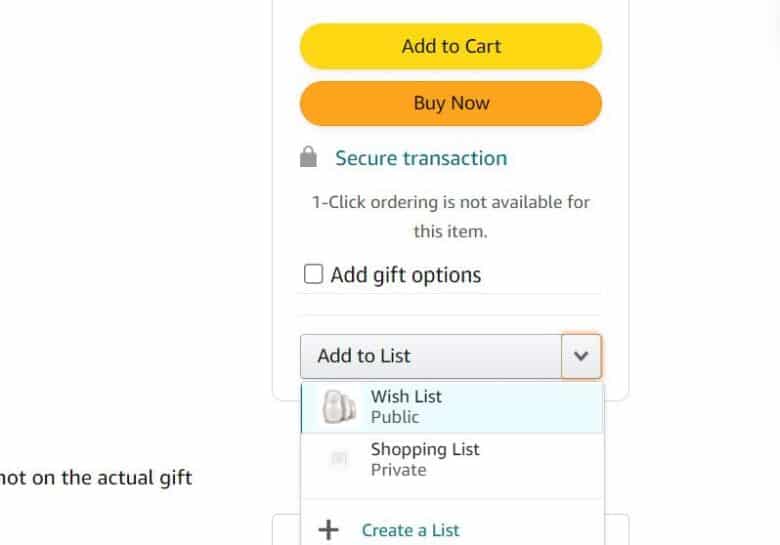This screenshot has height=545, width=780.
Task: Click the Public label under Wish List
Action: pyautogui.click(x=395, y=417)
